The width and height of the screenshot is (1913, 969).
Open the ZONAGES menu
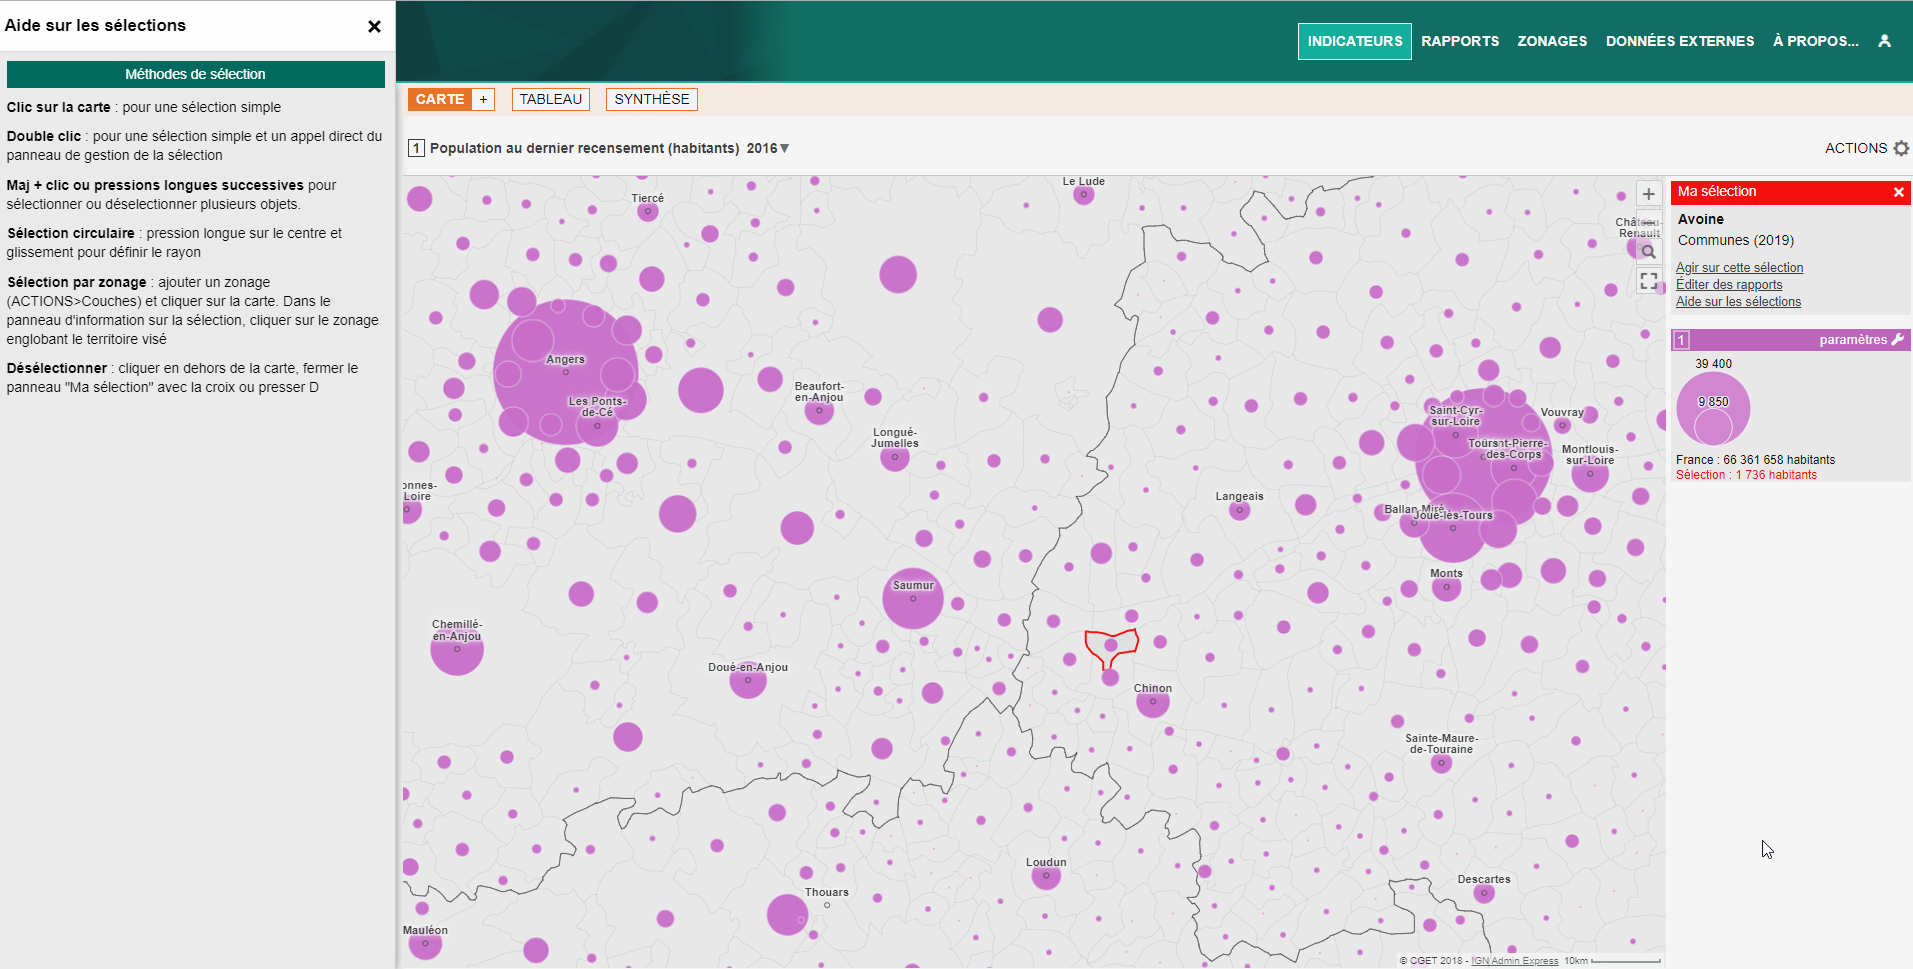[1552, 41]
